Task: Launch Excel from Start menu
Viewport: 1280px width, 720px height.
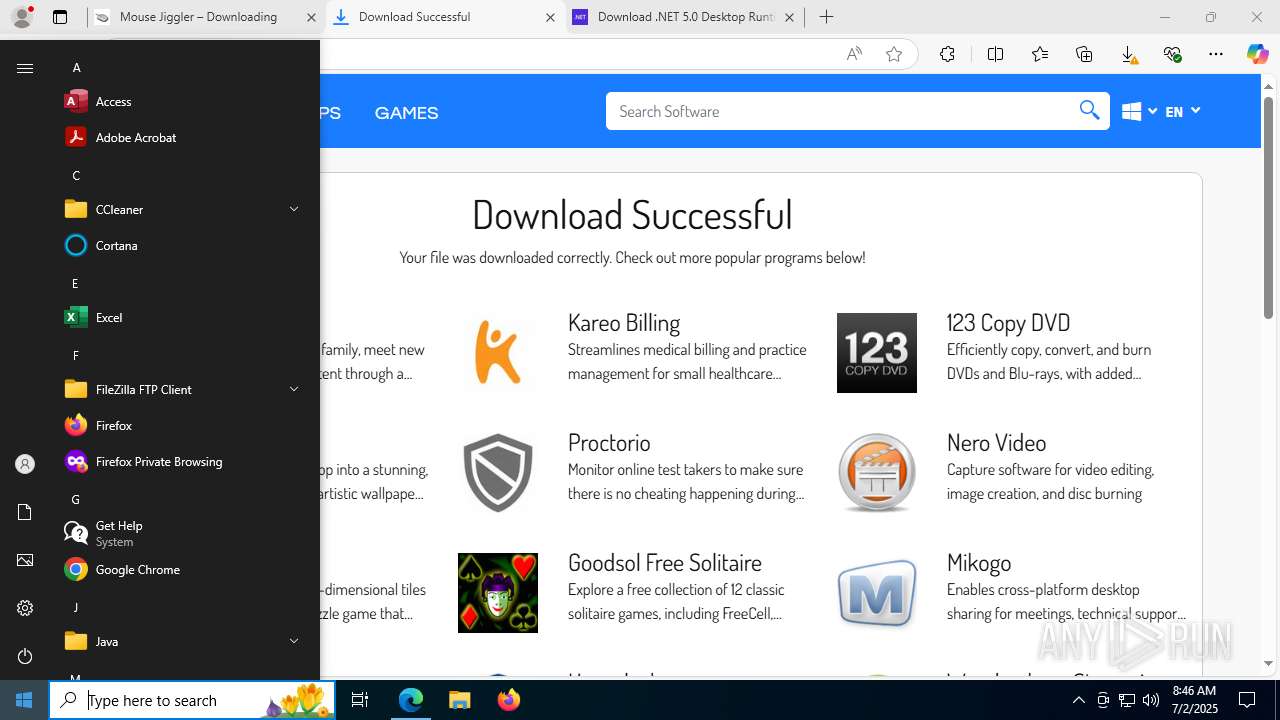Action: coord(180,317)
